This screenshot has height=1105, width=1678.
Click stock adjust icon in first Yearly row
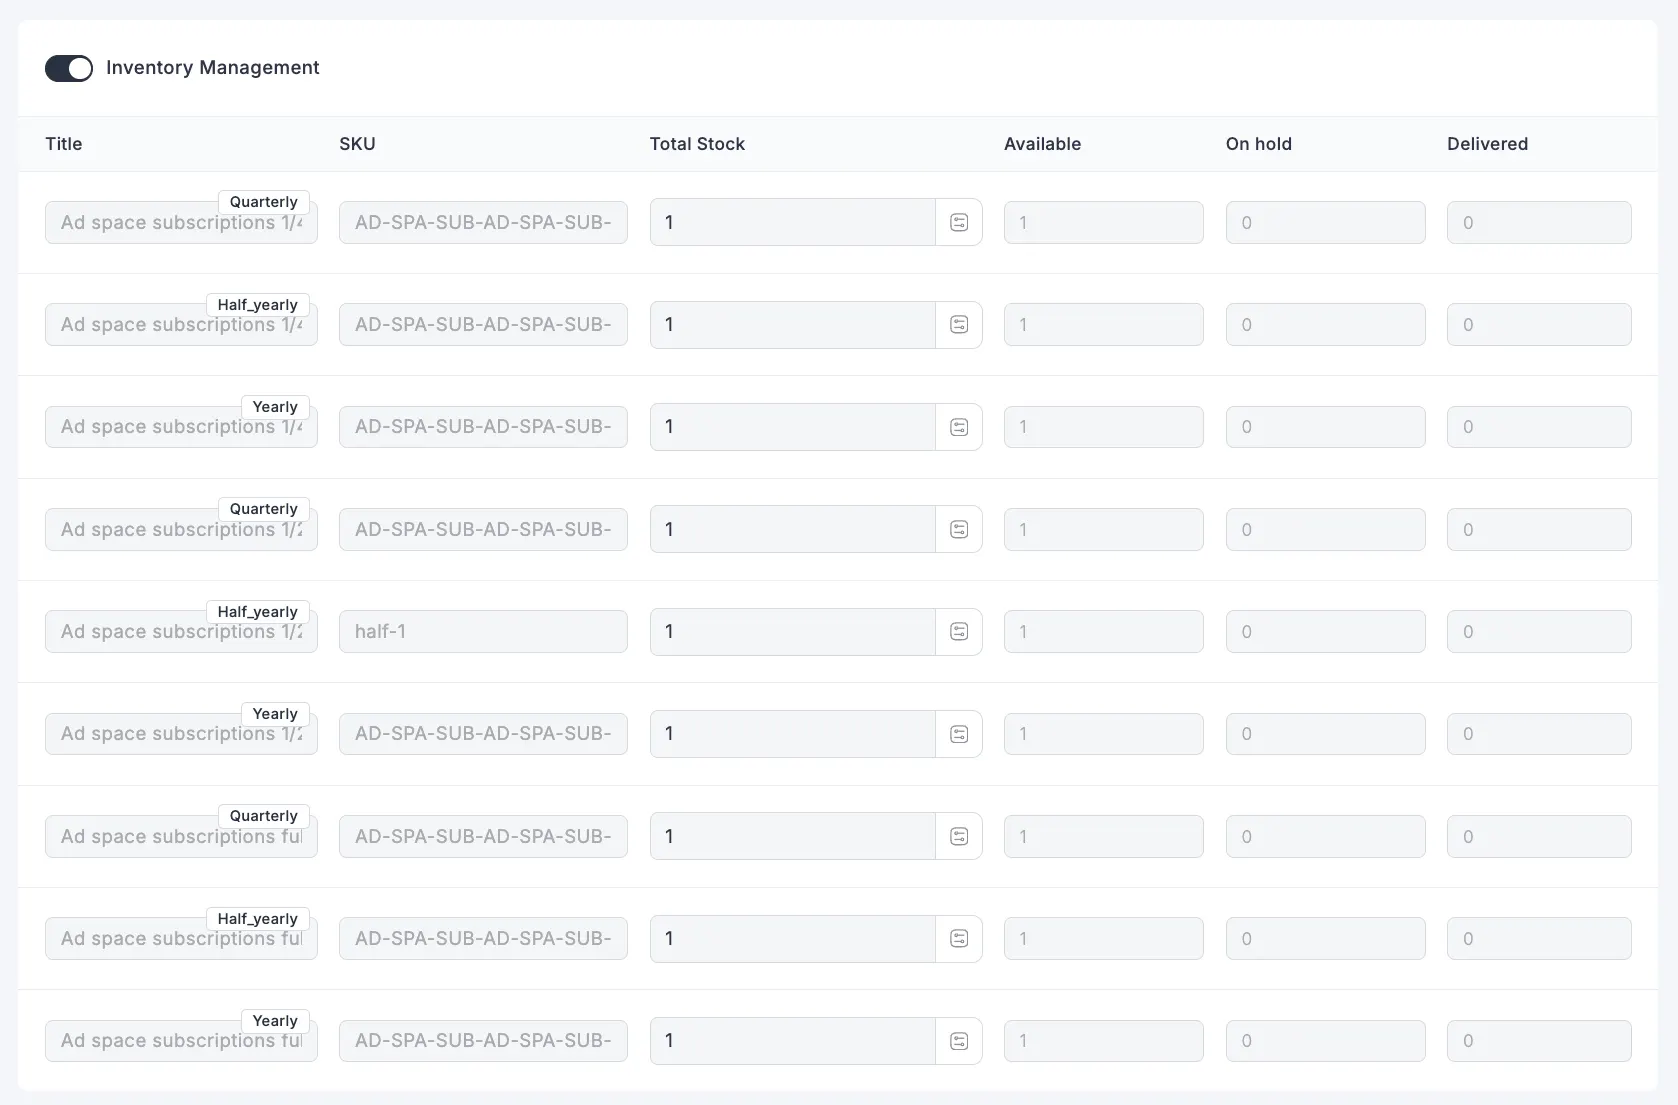(959, 427)
